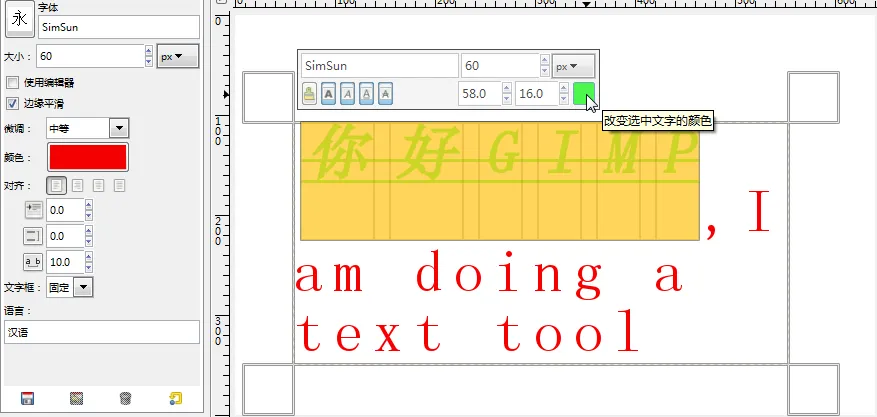Open the px unit dropdown in tool options
The height and width of the screenshot is (417, 877).
[x=178, y=56]
